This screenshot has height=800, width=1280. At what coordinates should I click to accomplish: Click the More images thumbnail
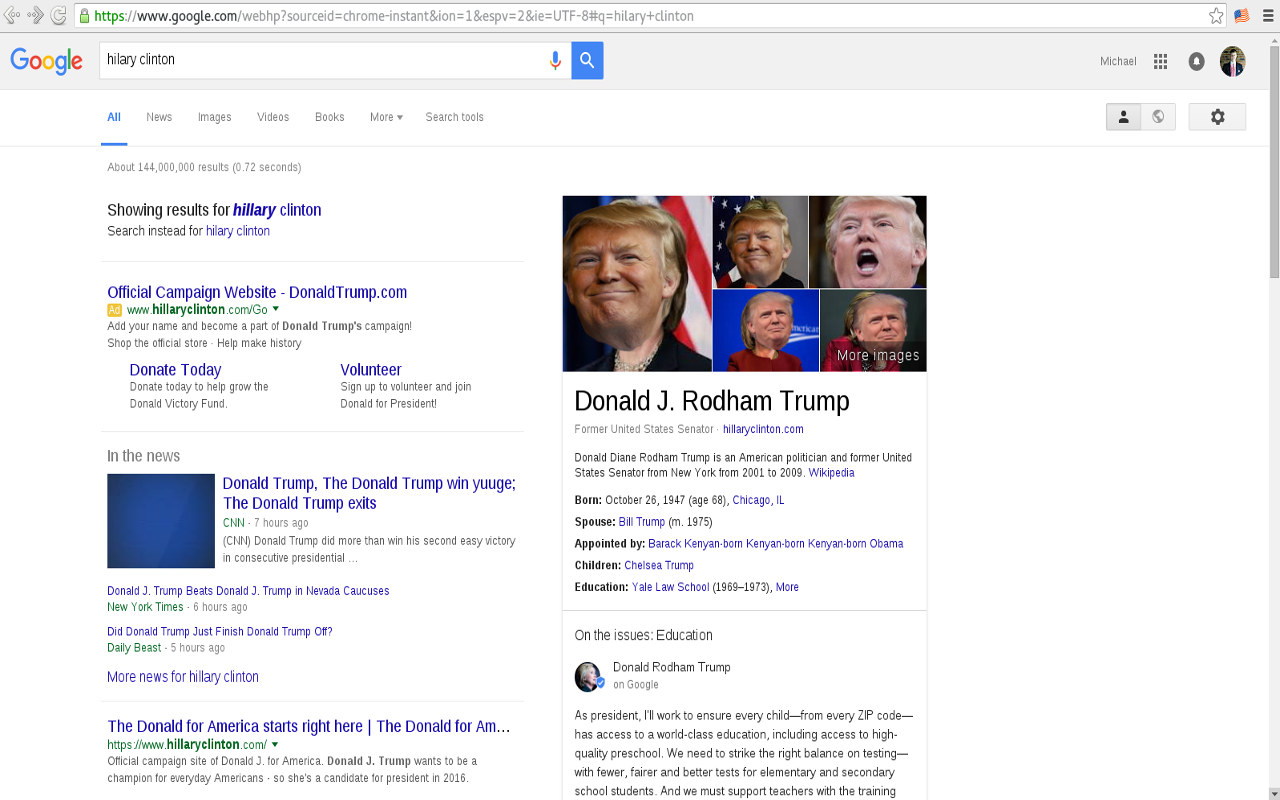tap(873, 331)
